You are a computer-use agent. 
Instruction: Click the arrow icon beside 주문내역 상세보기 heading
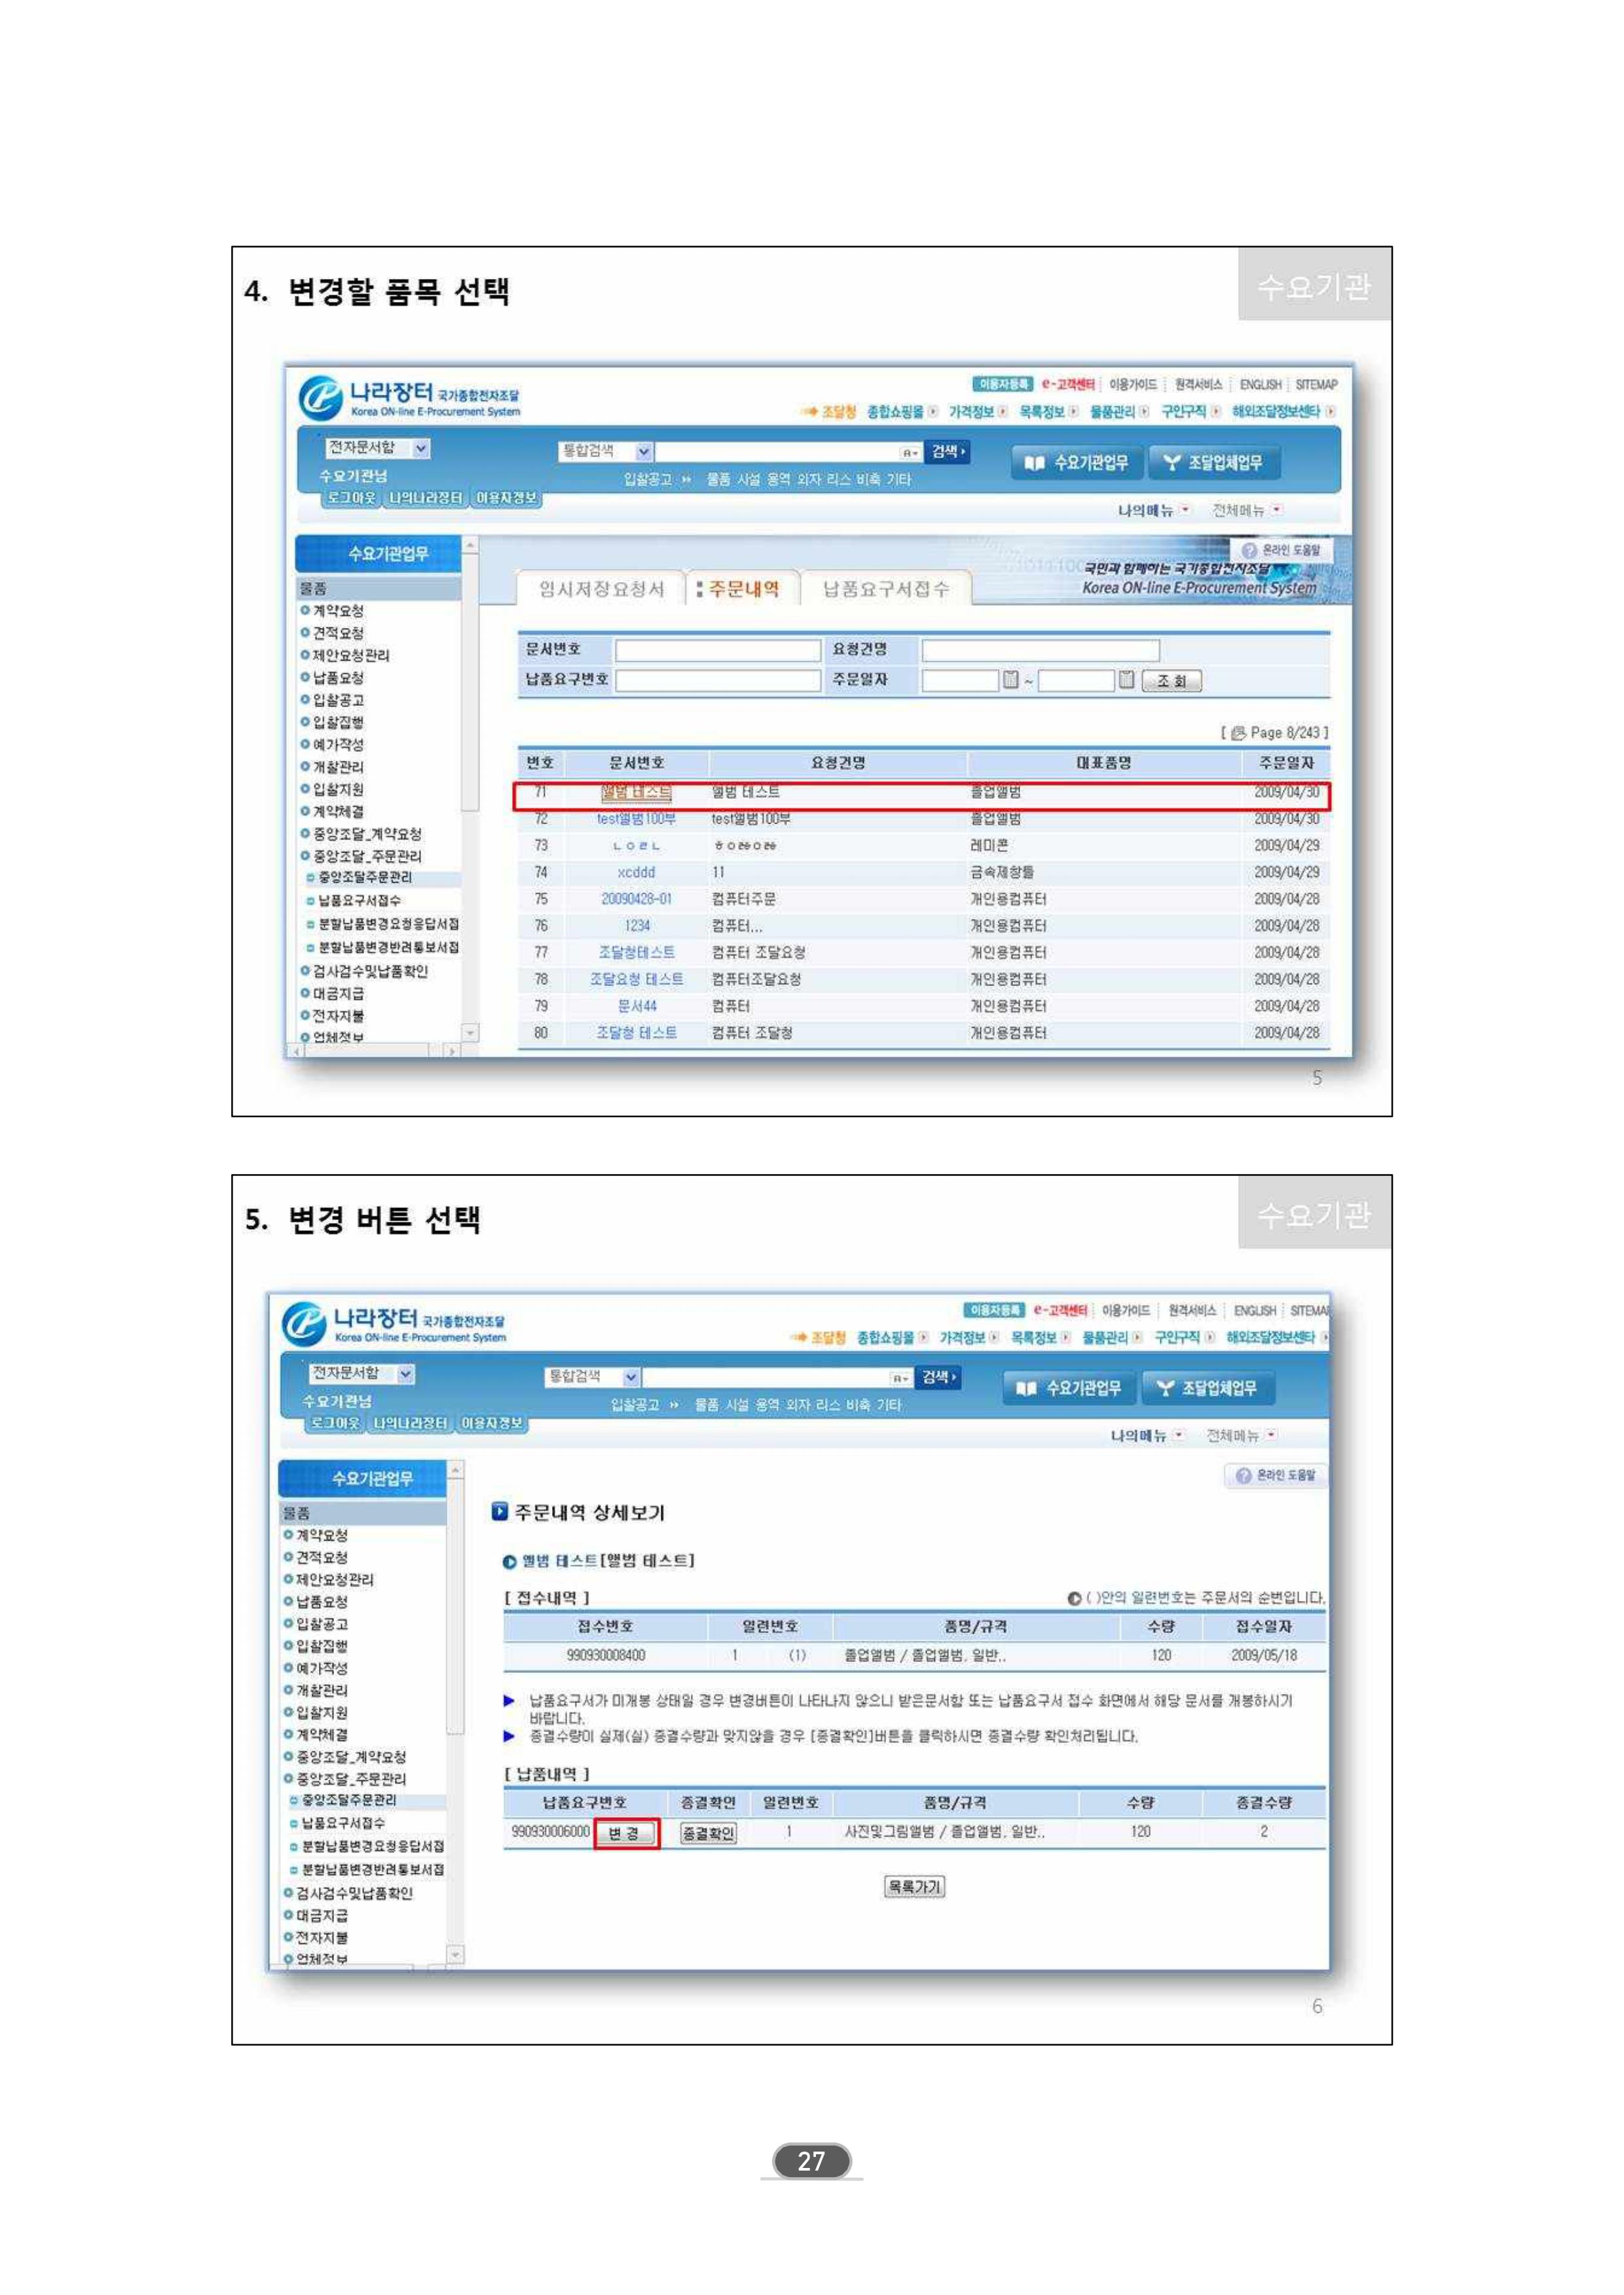pos(500,1511)
